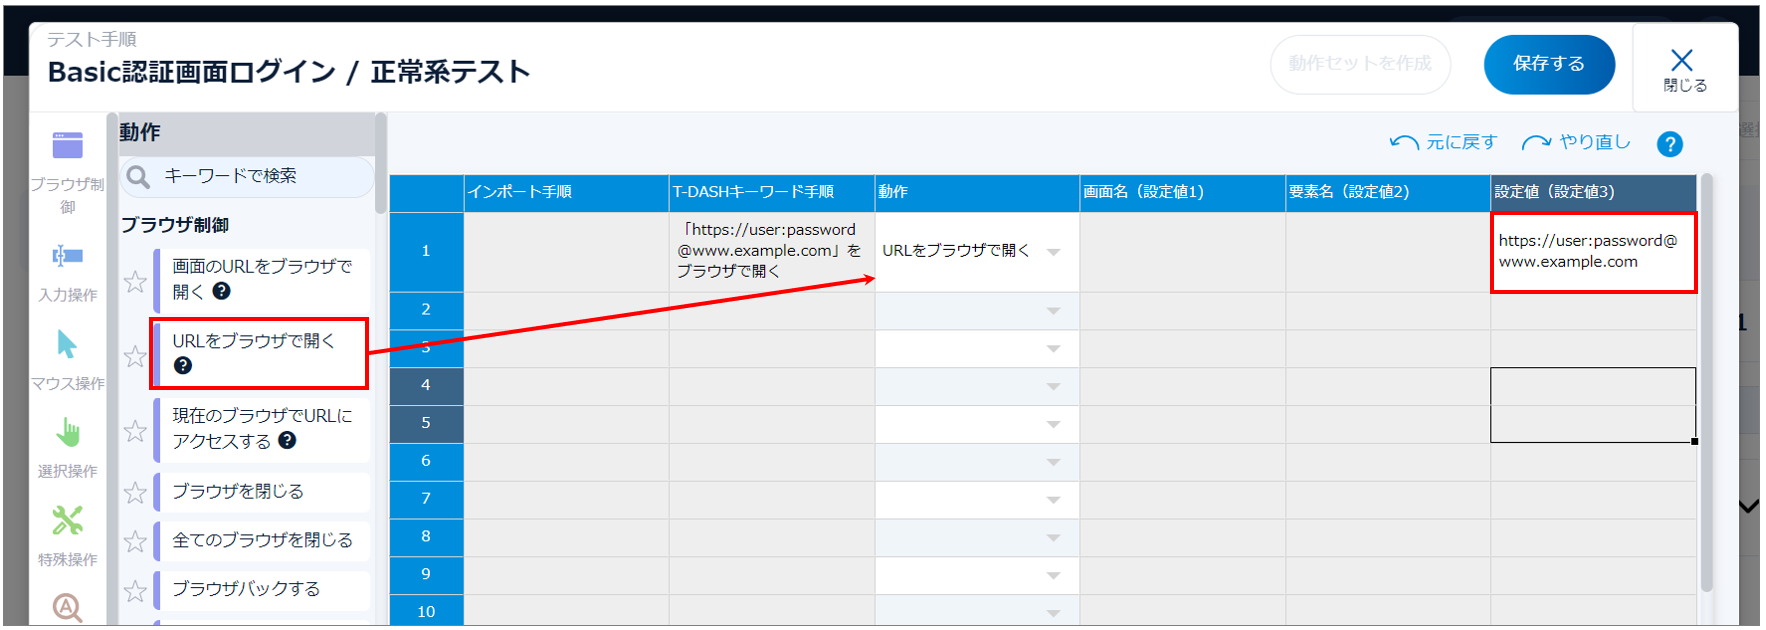Open the ブラウザ制御 category icon

(67, 146)
